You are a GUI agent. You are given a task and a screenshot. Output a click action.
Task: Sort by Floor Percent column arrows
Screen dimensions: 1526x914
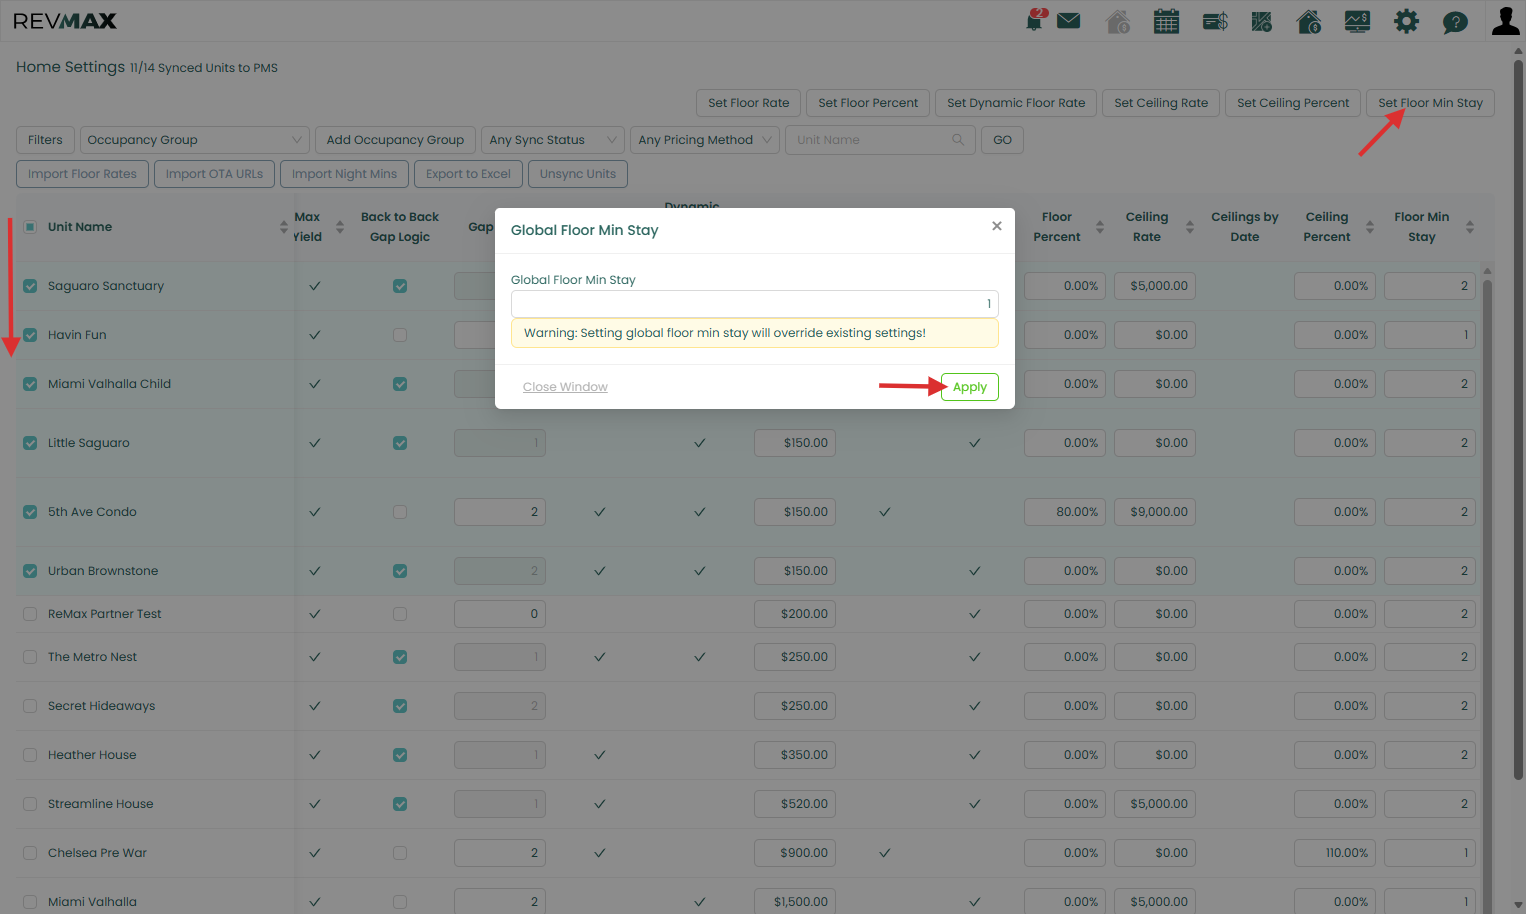[x=1099, y=227]
